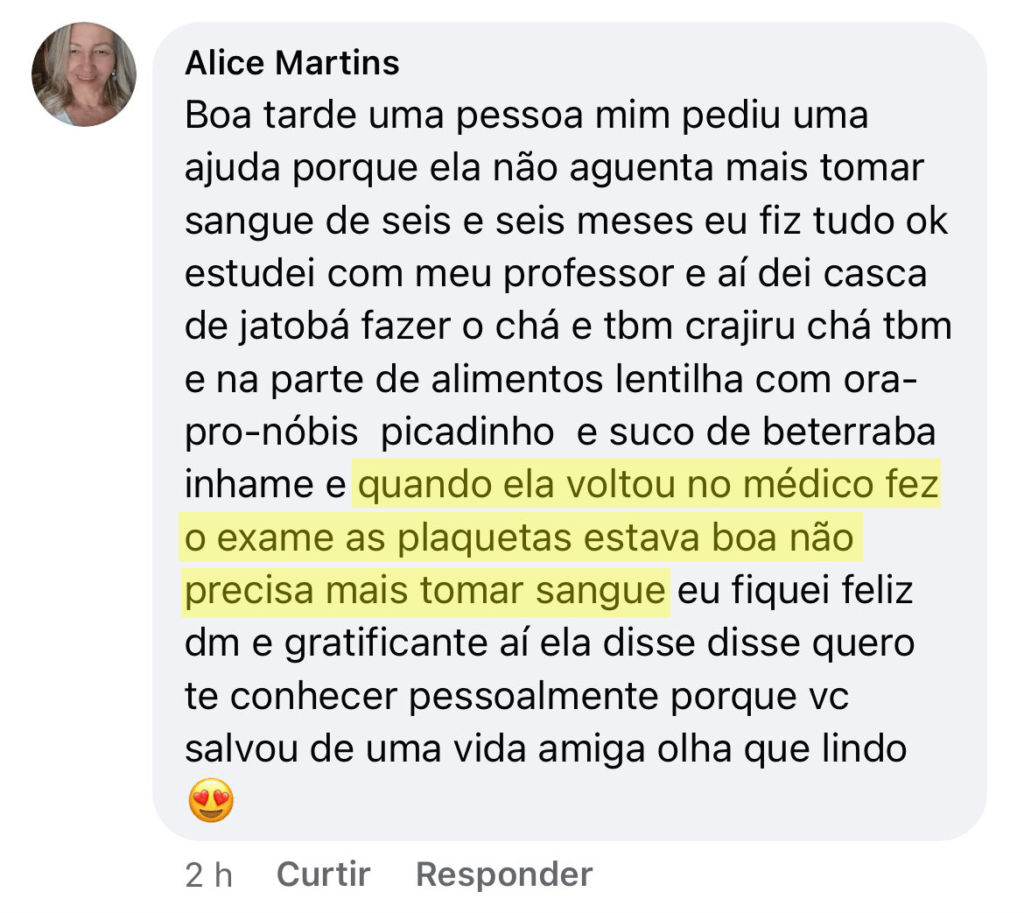Click the opening words 'Boa tarde' in the comment
This screenshot has width=1024, height=913.
tap(269, 116)
